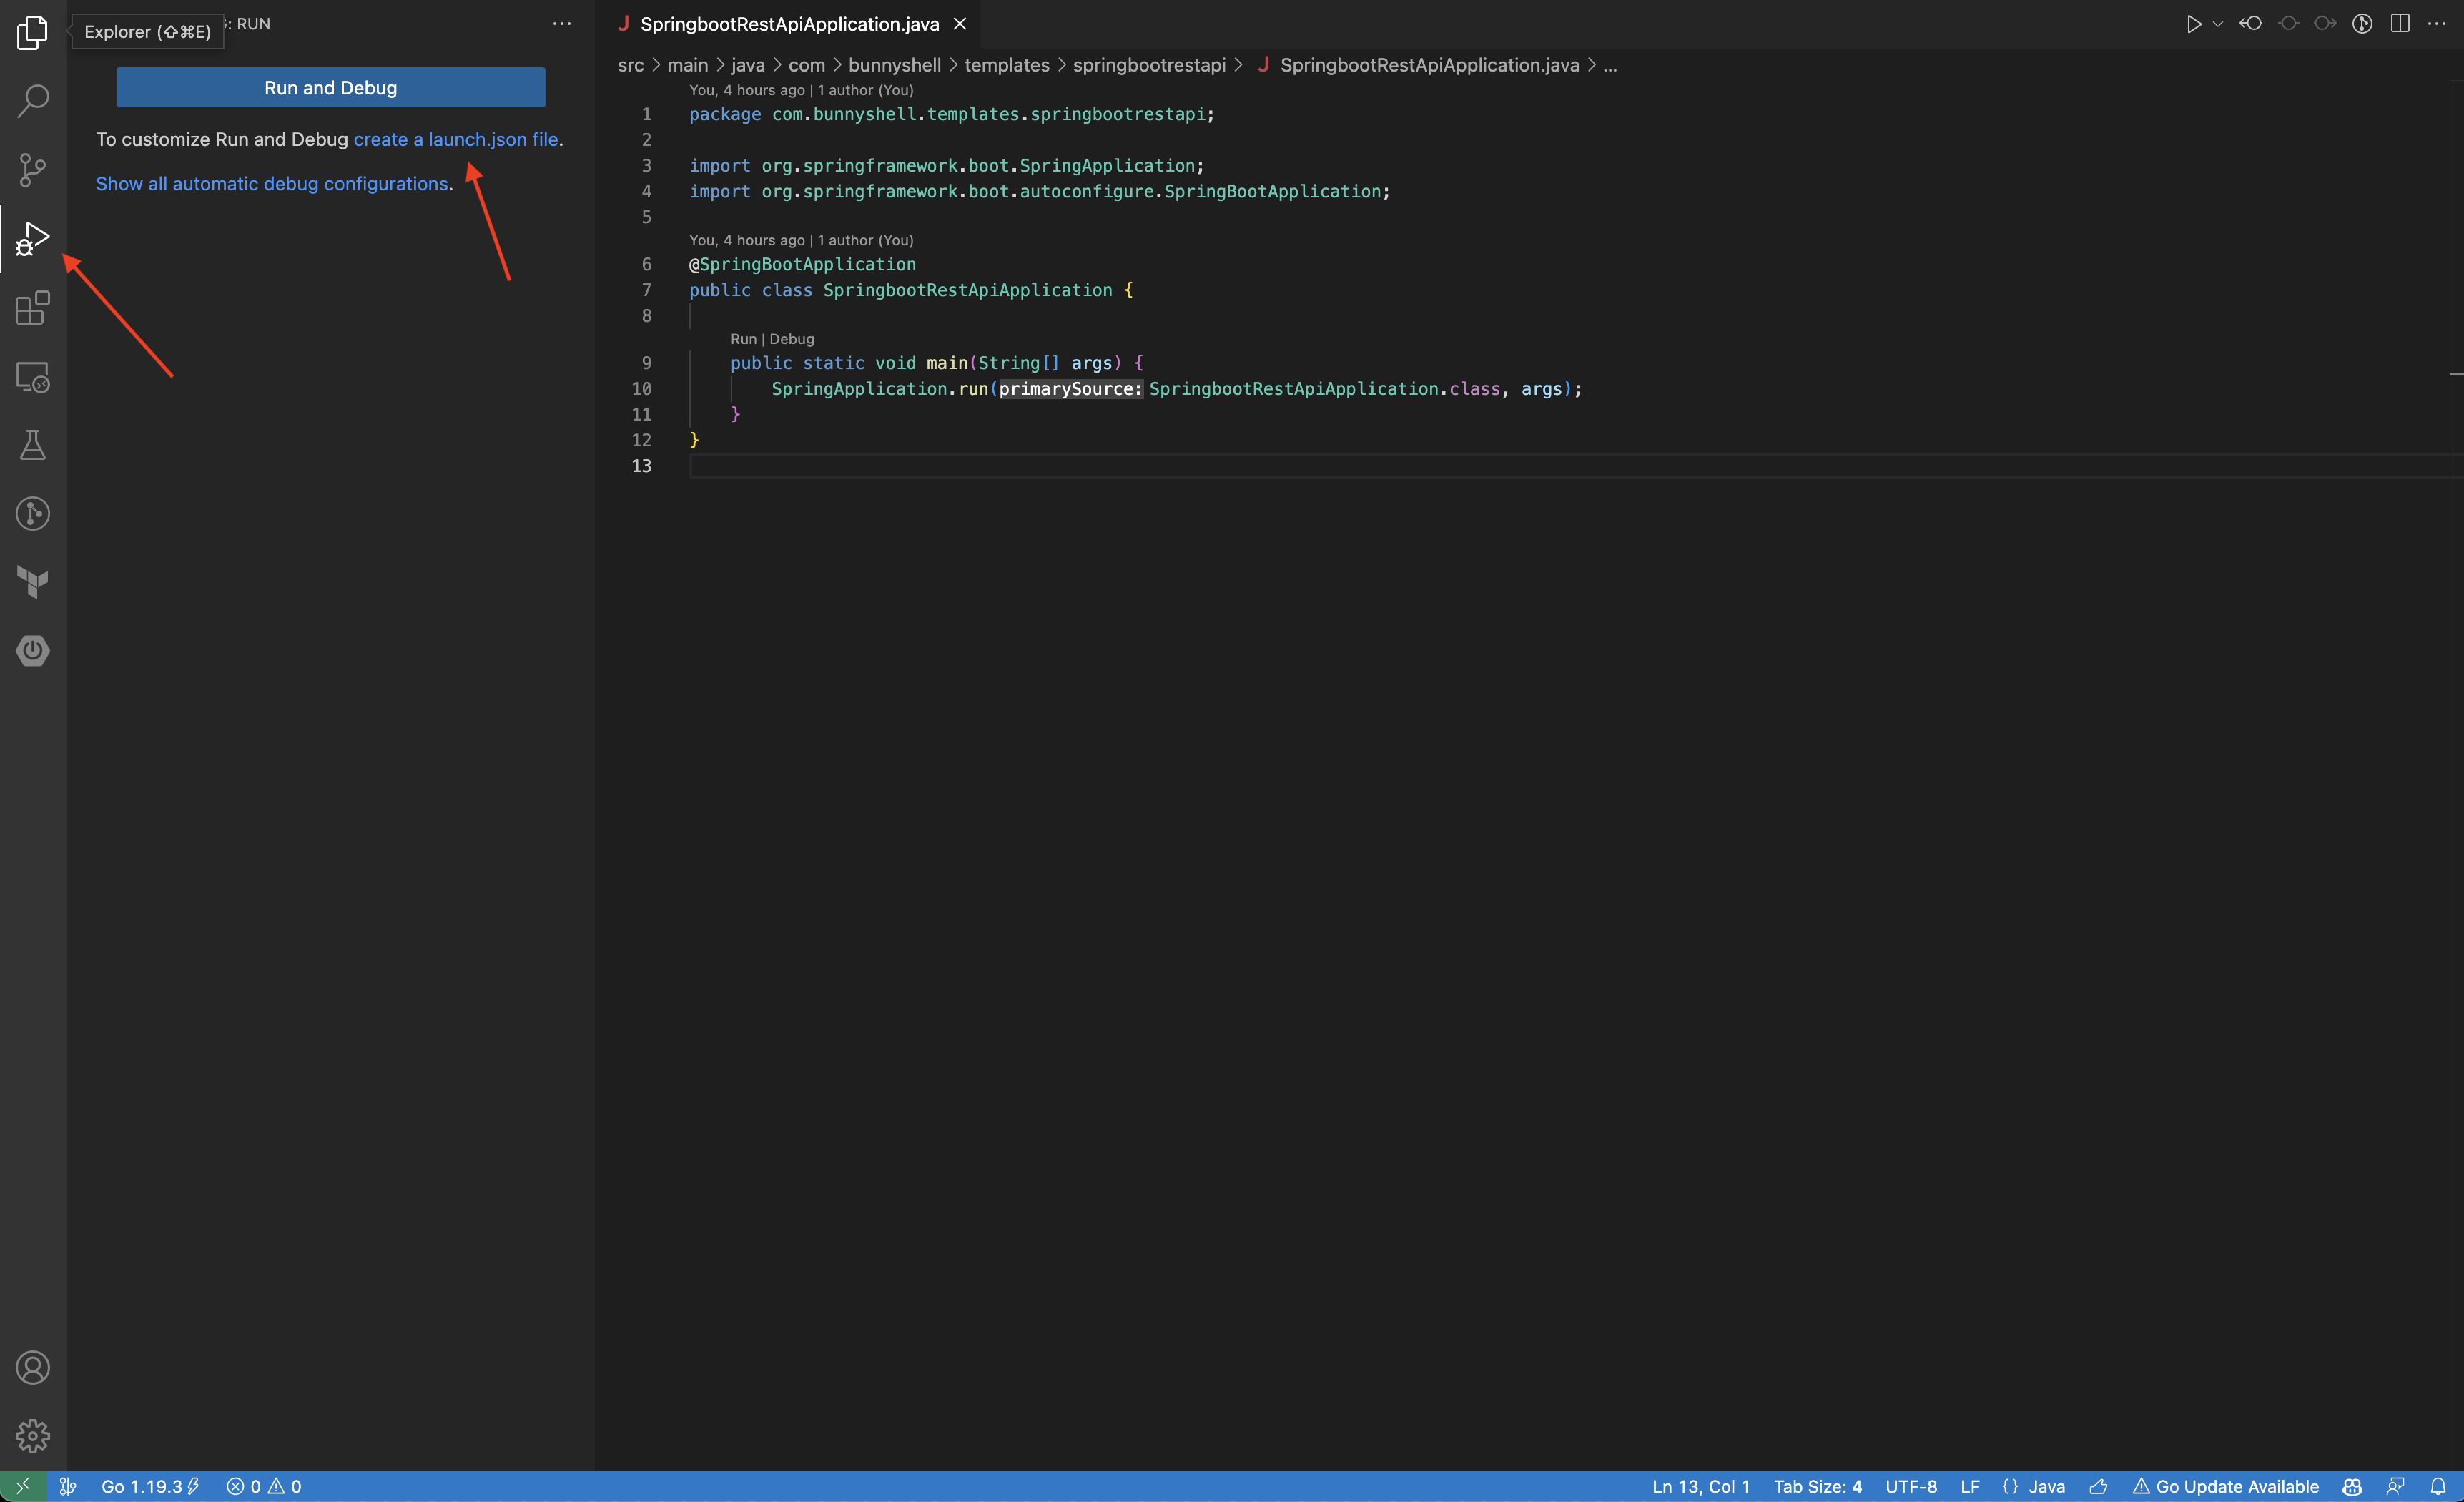
Task: Select the templates breadcrumb segment
Action: (x=1007, y=65)
